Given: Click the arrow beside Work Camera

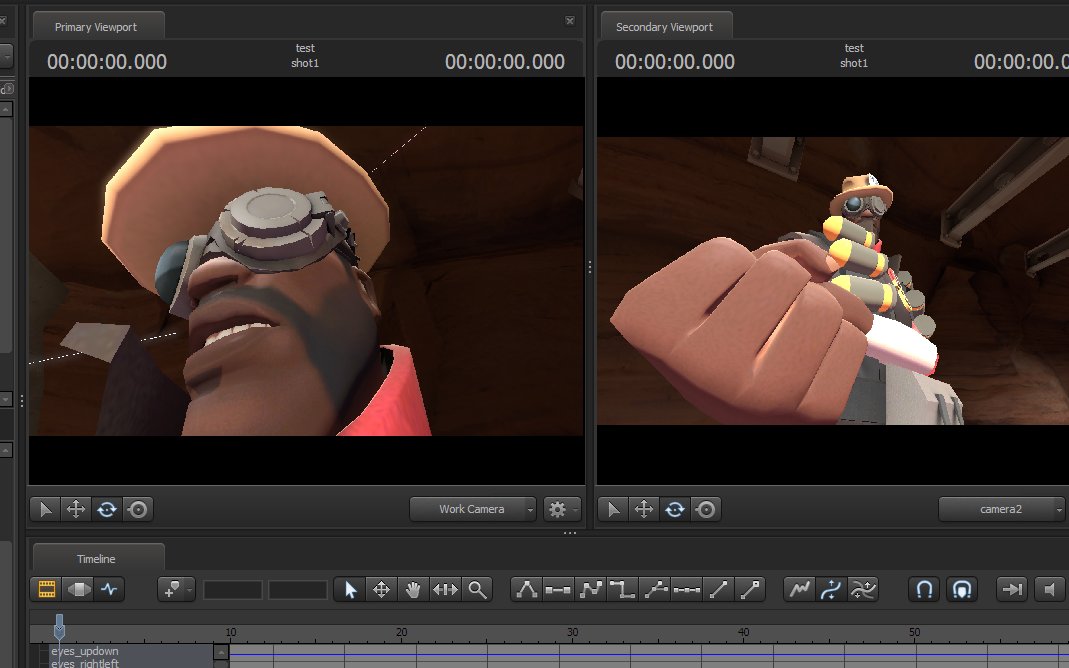Looking at the screenshot, I should [530, 510].
